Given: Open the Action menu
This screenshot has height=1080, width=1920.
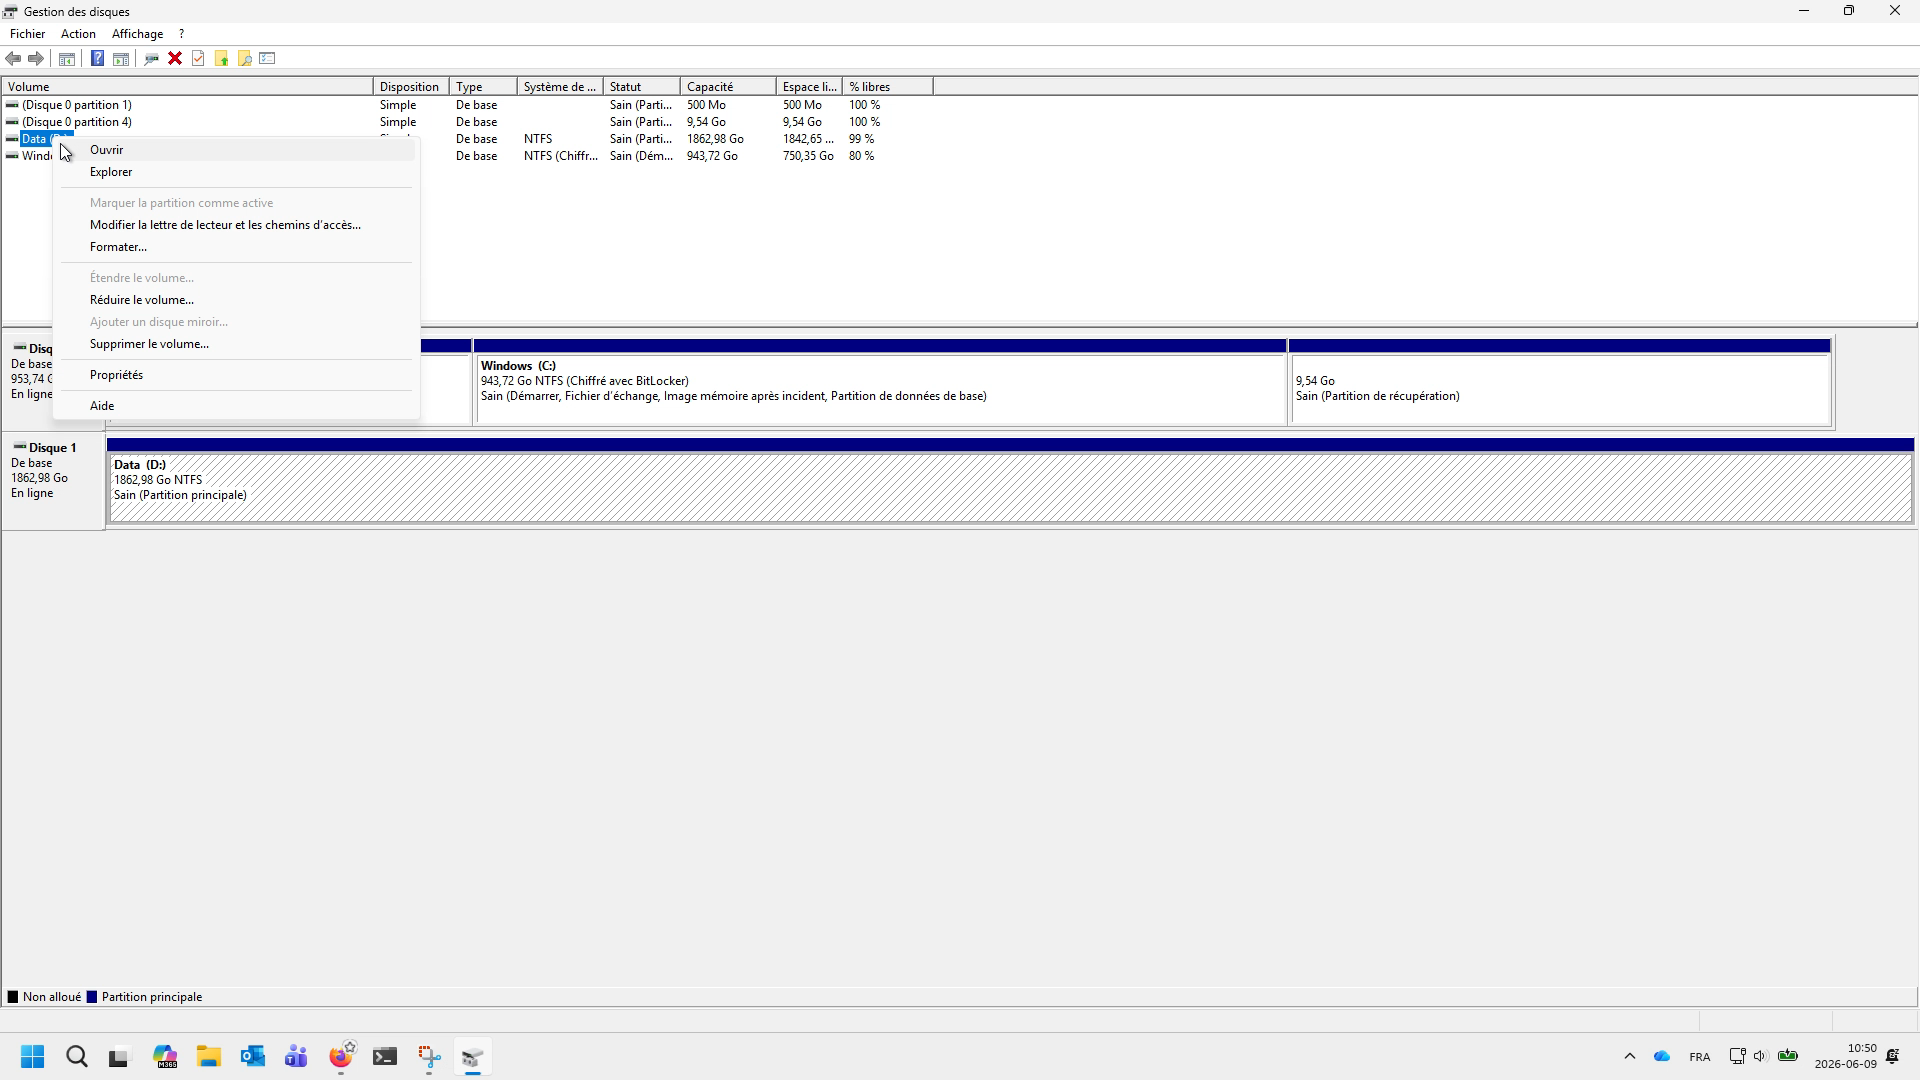Looking at the screenshot, I should (78, 34).
